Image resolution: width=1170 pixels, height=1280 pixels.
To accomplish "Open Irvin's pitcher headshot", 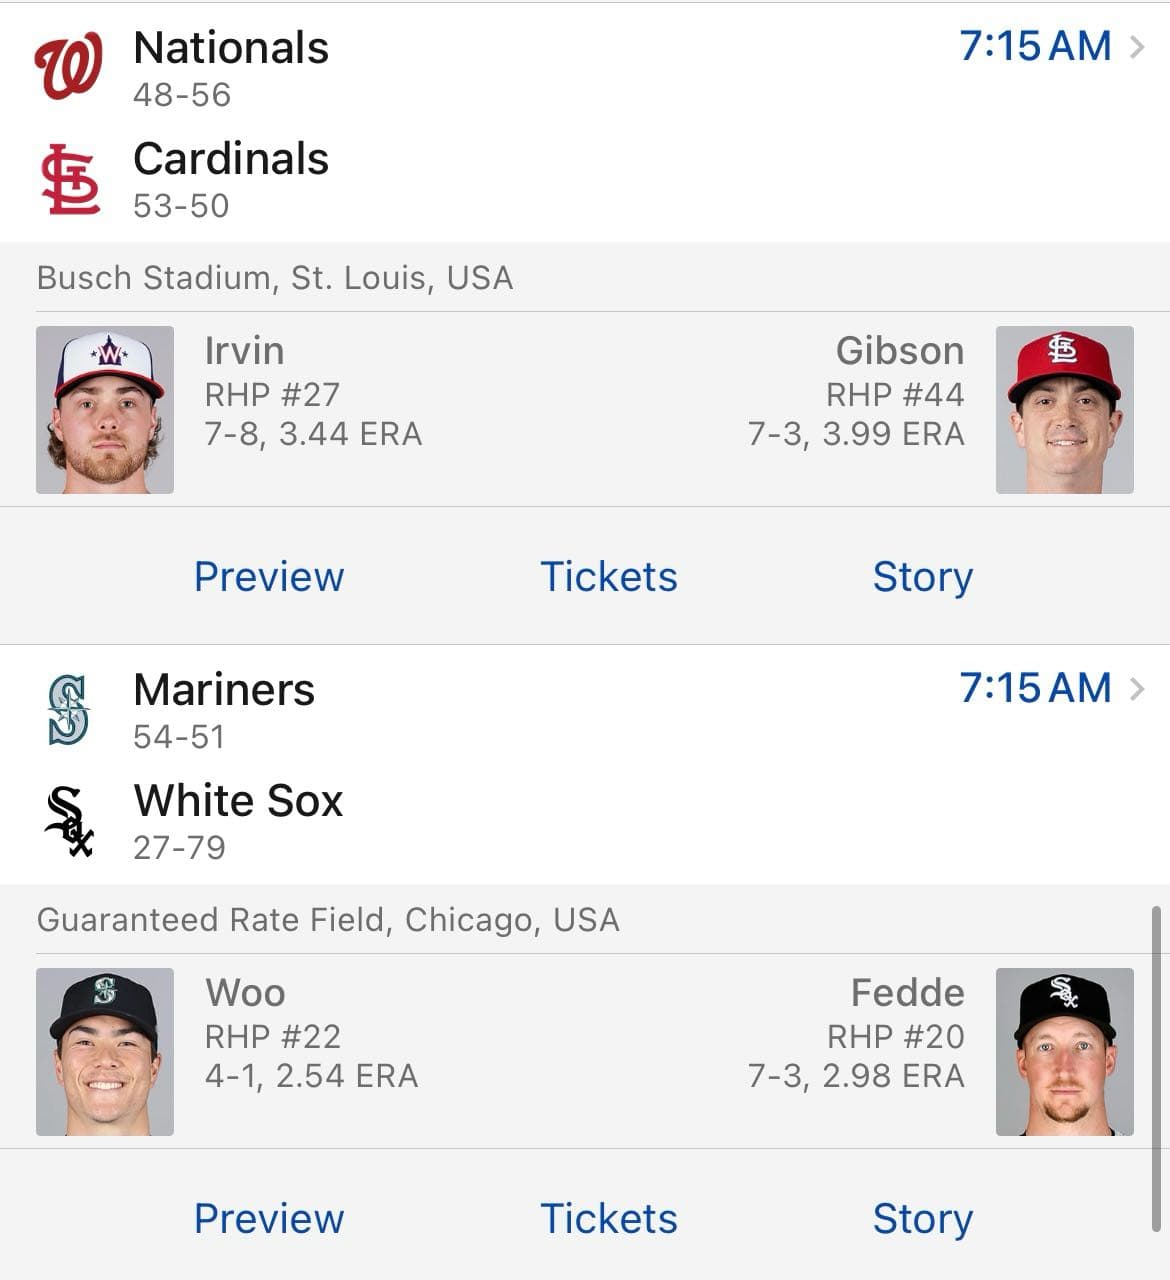I will [105, 410].
